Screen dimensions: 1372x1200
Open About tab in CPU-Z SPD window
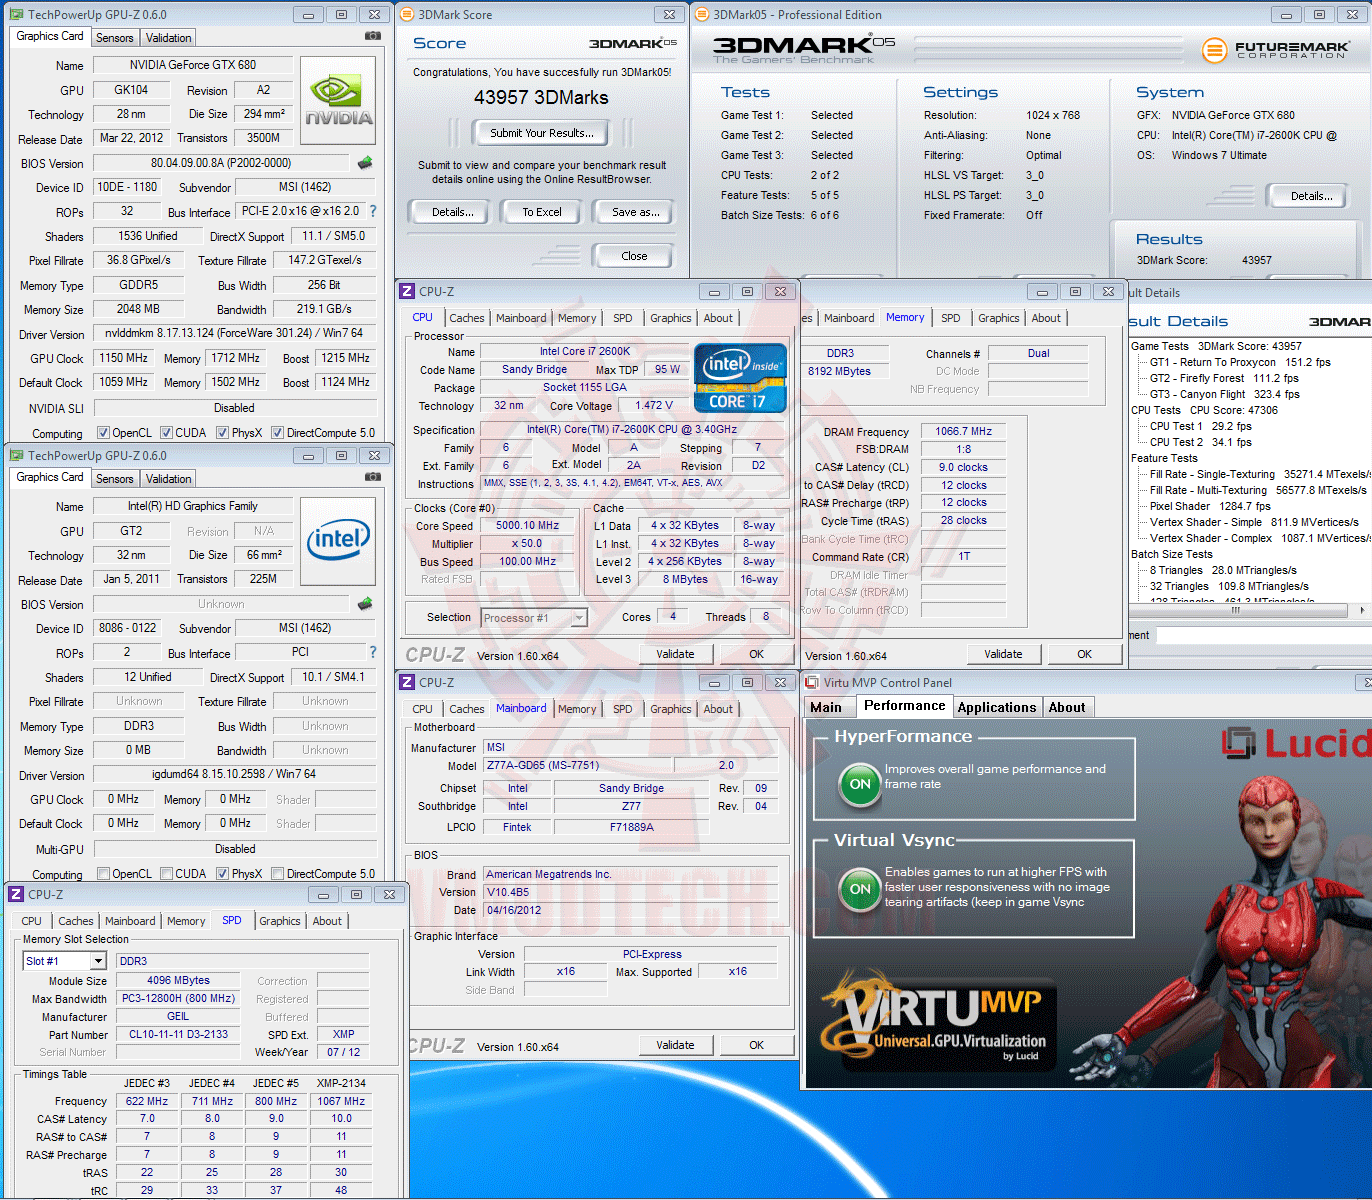coord(327,921)
